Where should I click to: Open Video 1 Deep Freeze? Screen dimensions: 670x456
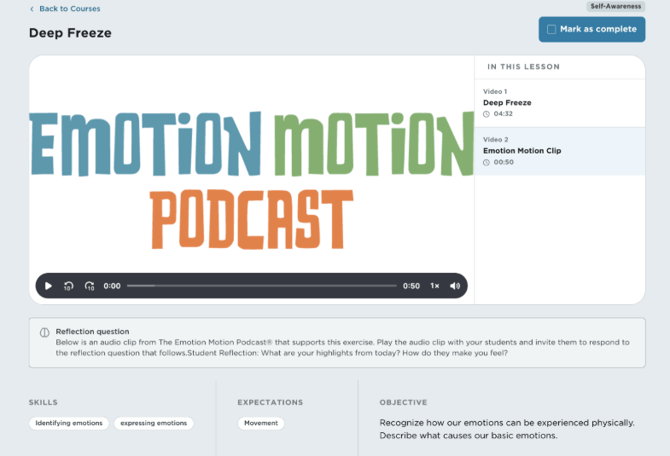coord(559,103)
